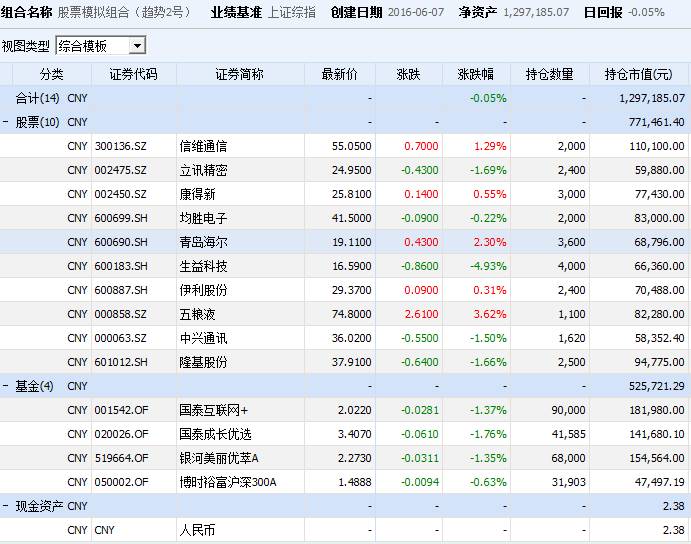Select stock code 600690.SH
Viewport: 691px width, 544px height.
121,242
